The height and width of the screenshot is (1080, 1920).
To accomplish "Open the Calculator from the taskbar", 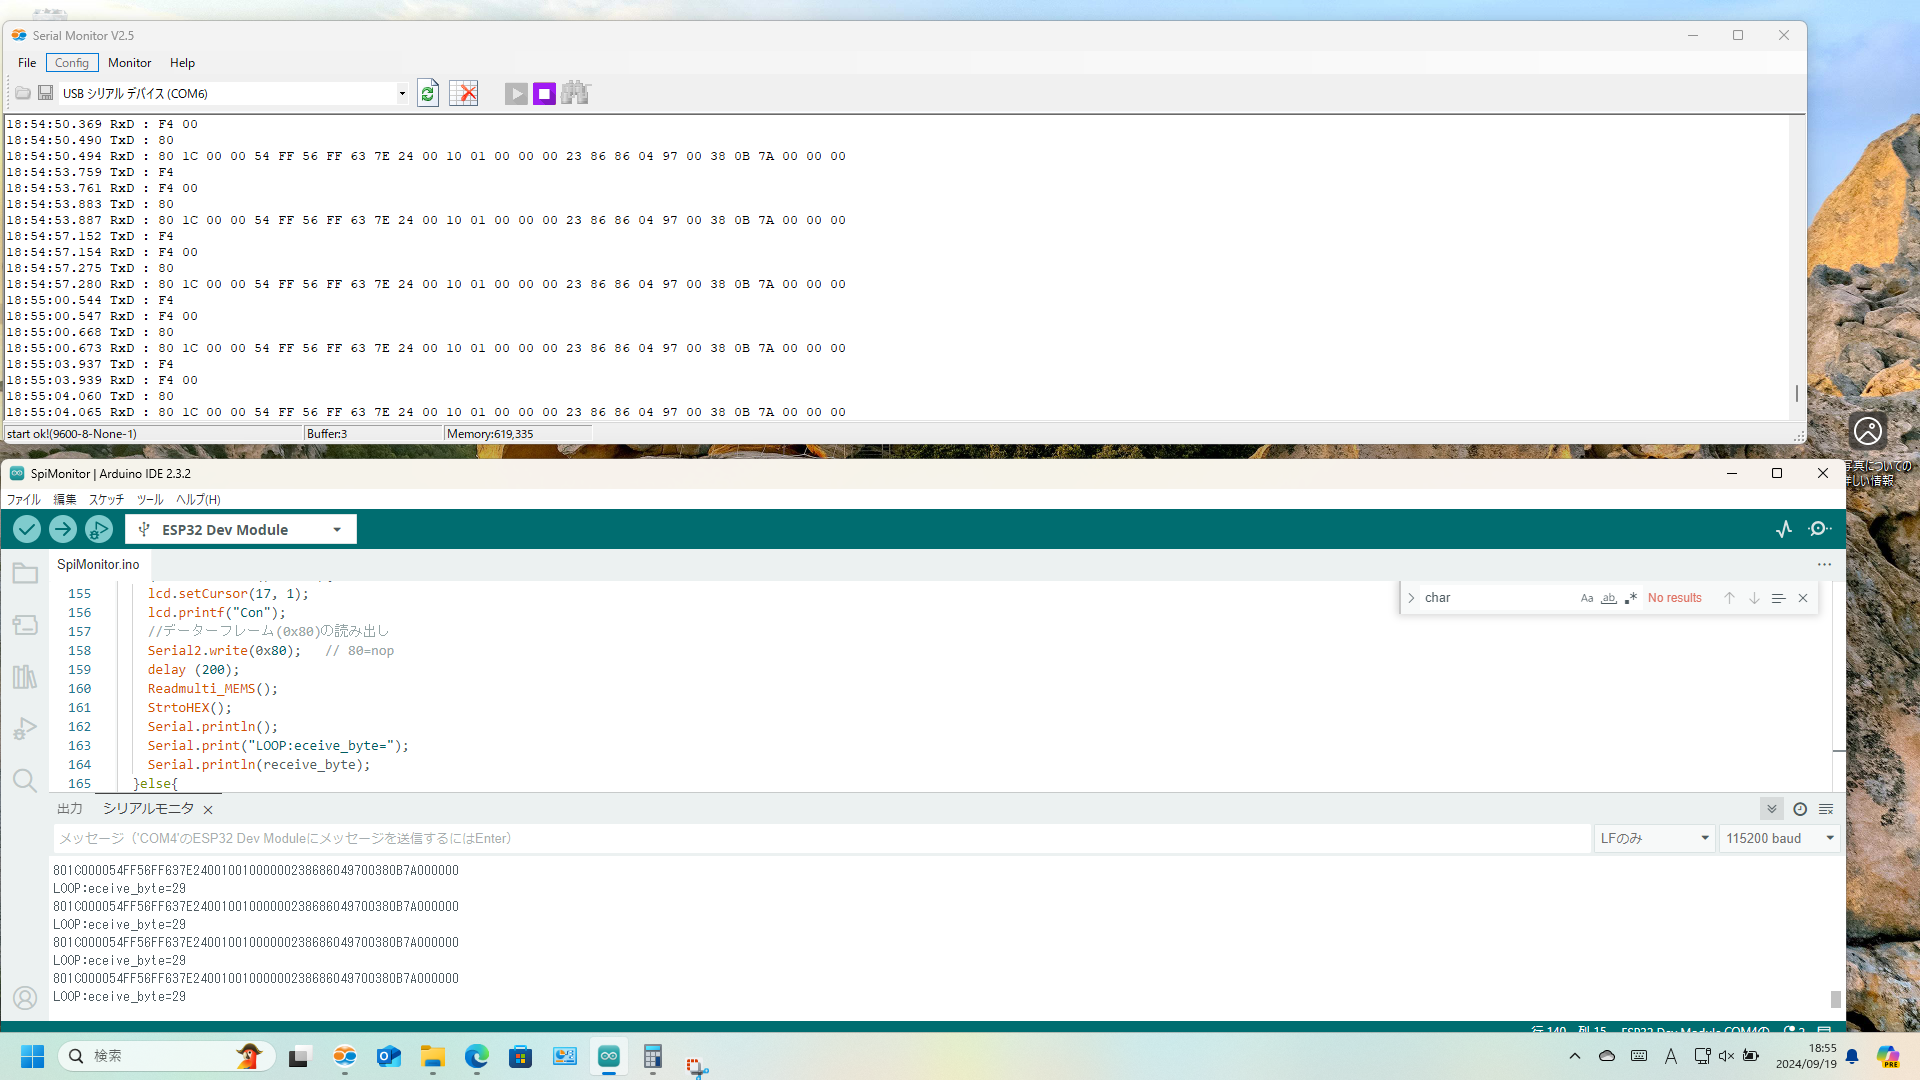I will pyautogui.click(x=653, y=1056).
